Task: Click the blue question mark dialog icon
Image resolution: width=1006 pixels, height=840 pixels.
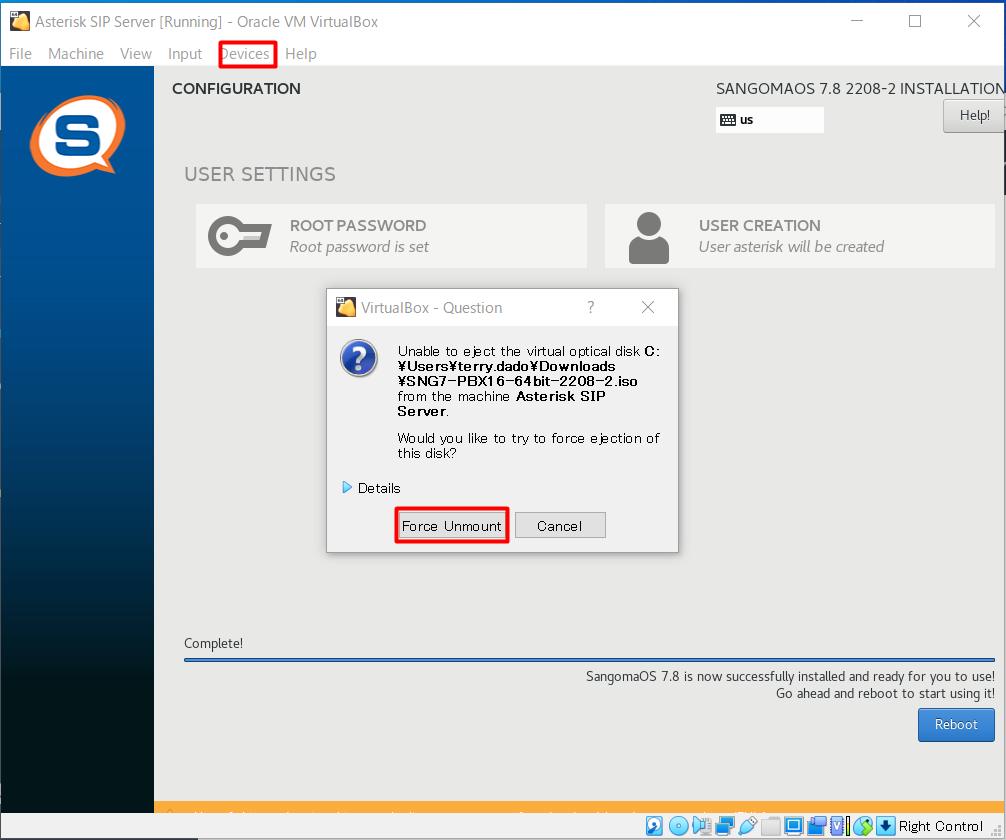Action: 359,358
